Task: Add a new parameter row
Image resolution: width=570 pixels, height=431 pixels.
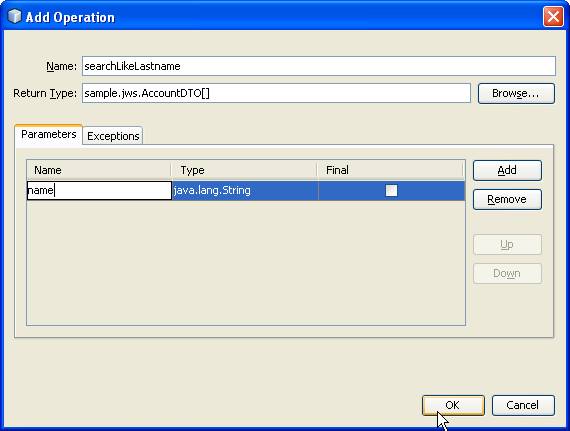Action: [x=507, y=170]
